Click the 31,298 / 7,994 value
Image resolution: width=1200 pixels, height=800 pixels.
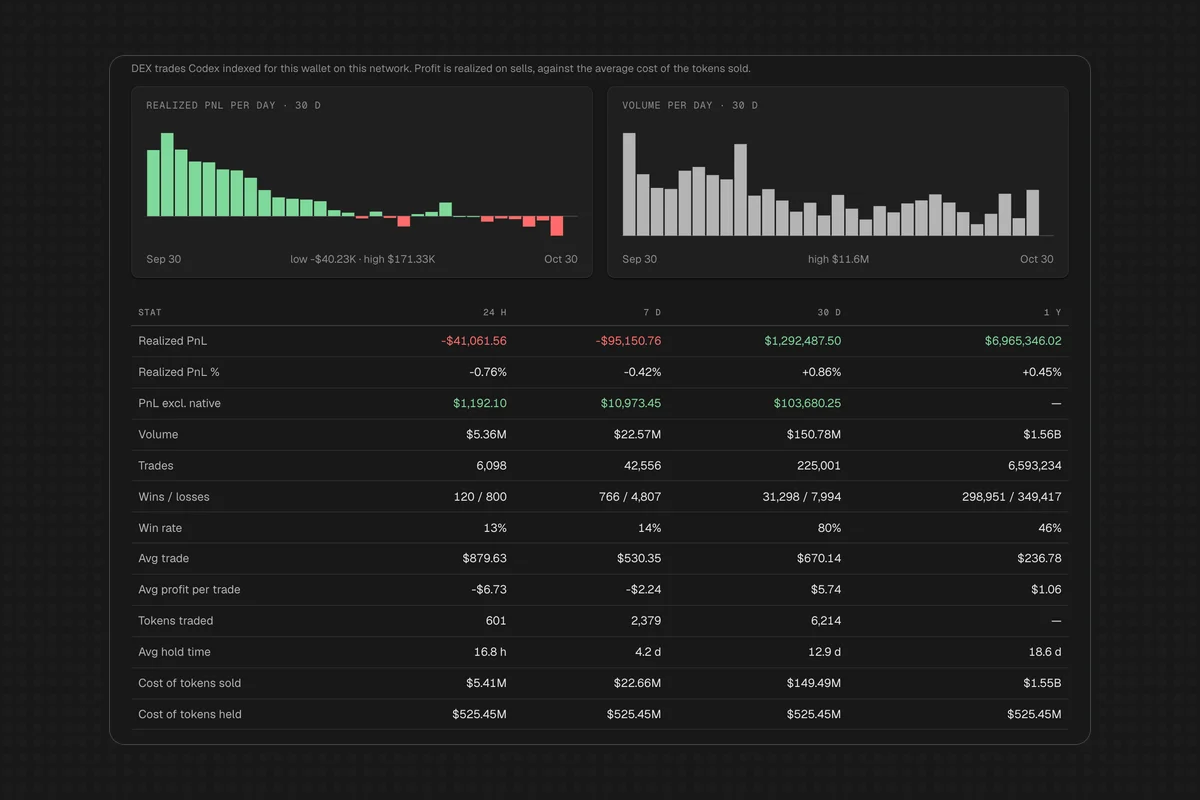pos(802,496)
